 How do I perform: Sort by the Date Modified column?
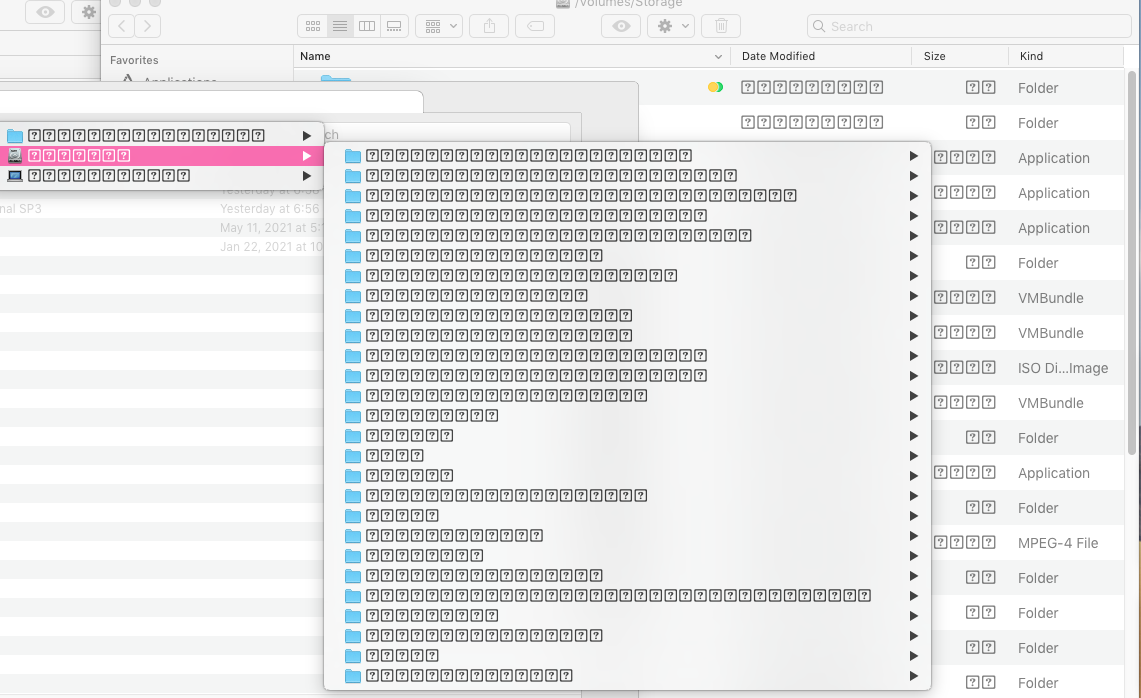[821, 56]
